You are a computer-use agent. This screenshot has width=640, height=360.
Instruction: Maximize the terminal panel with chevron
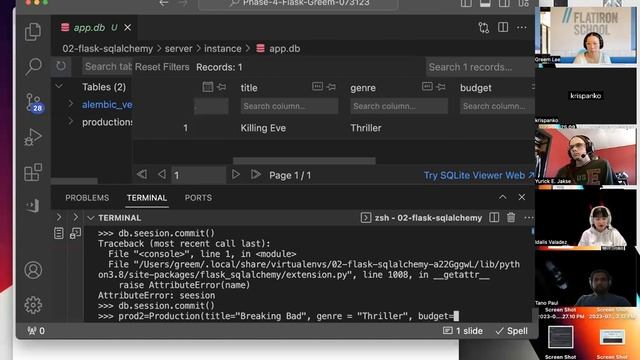[502, 197]
